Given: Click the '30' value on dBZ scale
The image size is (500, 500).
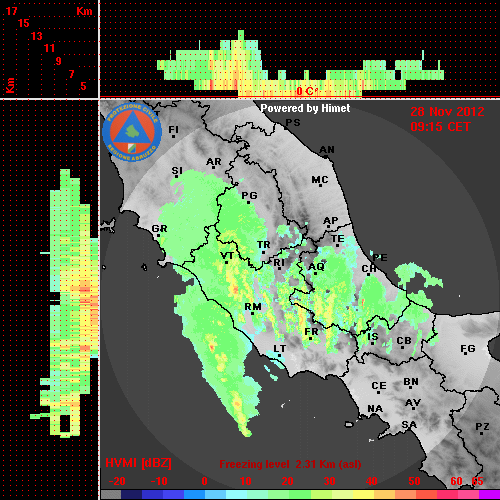Looking at the screenshot, I should pyautogui.click(x=329, y=481).
